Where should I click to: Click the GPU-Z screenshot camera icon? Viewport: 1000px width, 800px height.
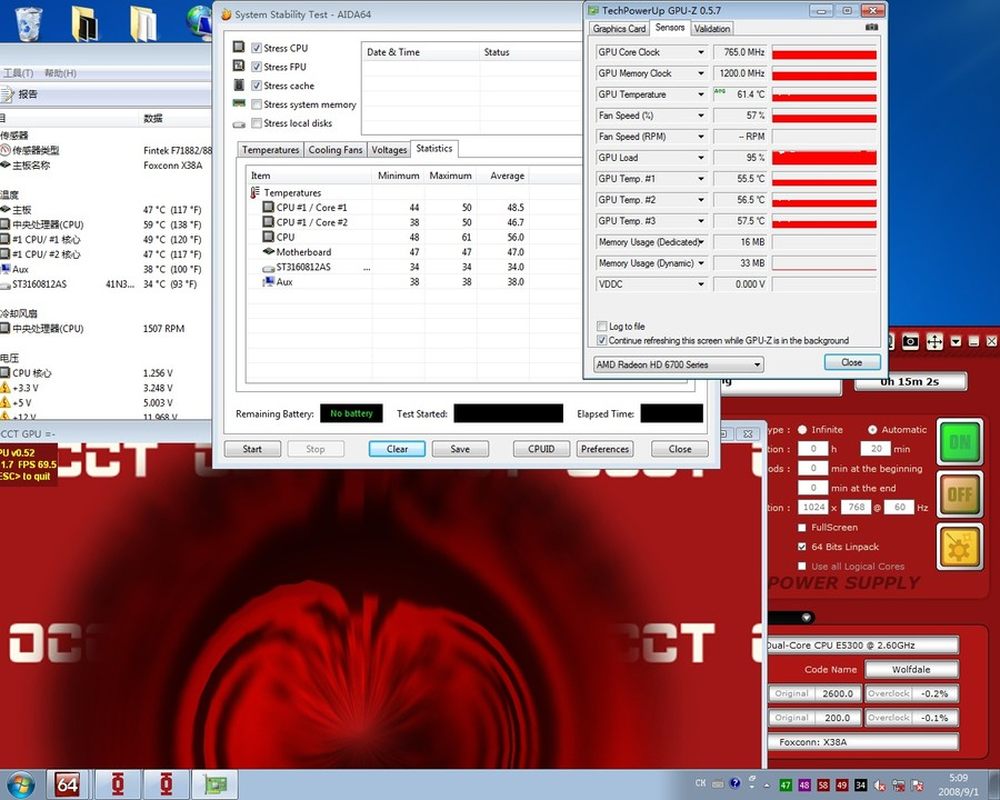872,28
